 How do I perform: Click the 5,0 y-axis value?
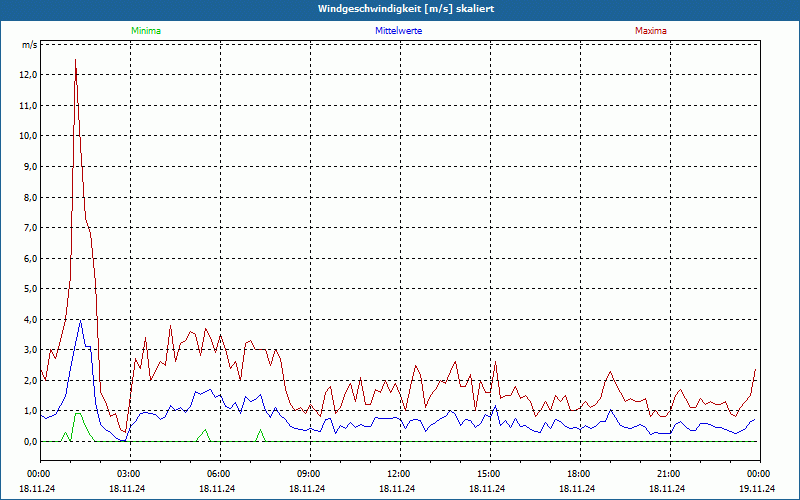(x=31, y=289)
